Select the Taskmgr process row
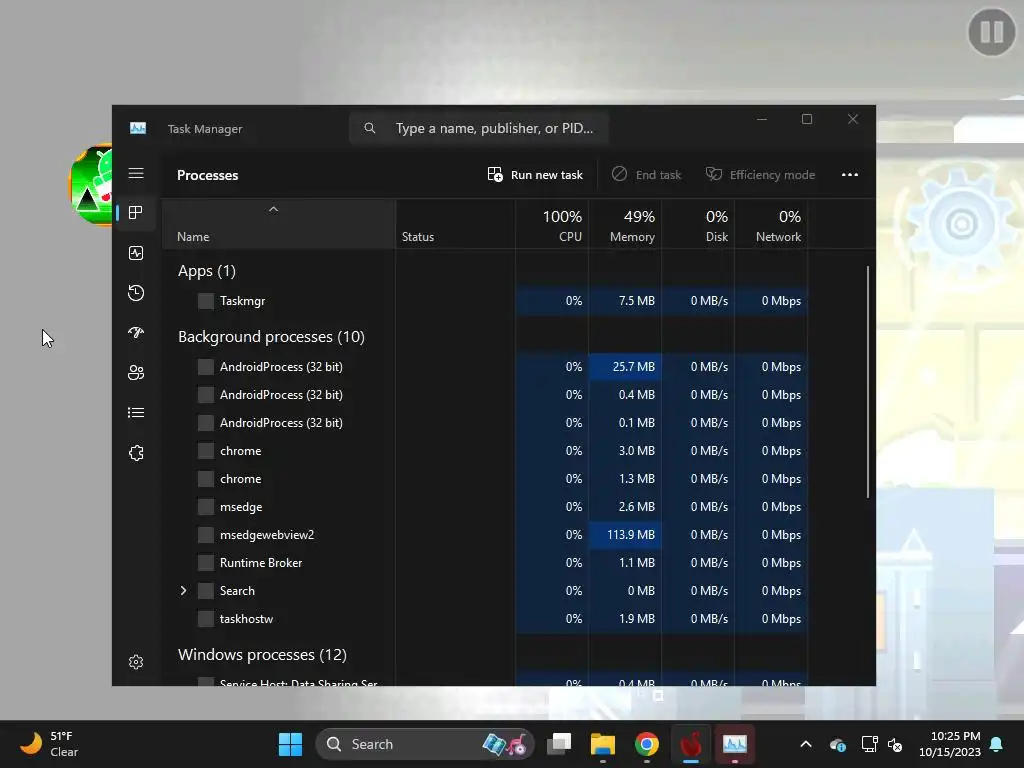Viewport: 1024px width, 768px height. [x=485, y=300]
